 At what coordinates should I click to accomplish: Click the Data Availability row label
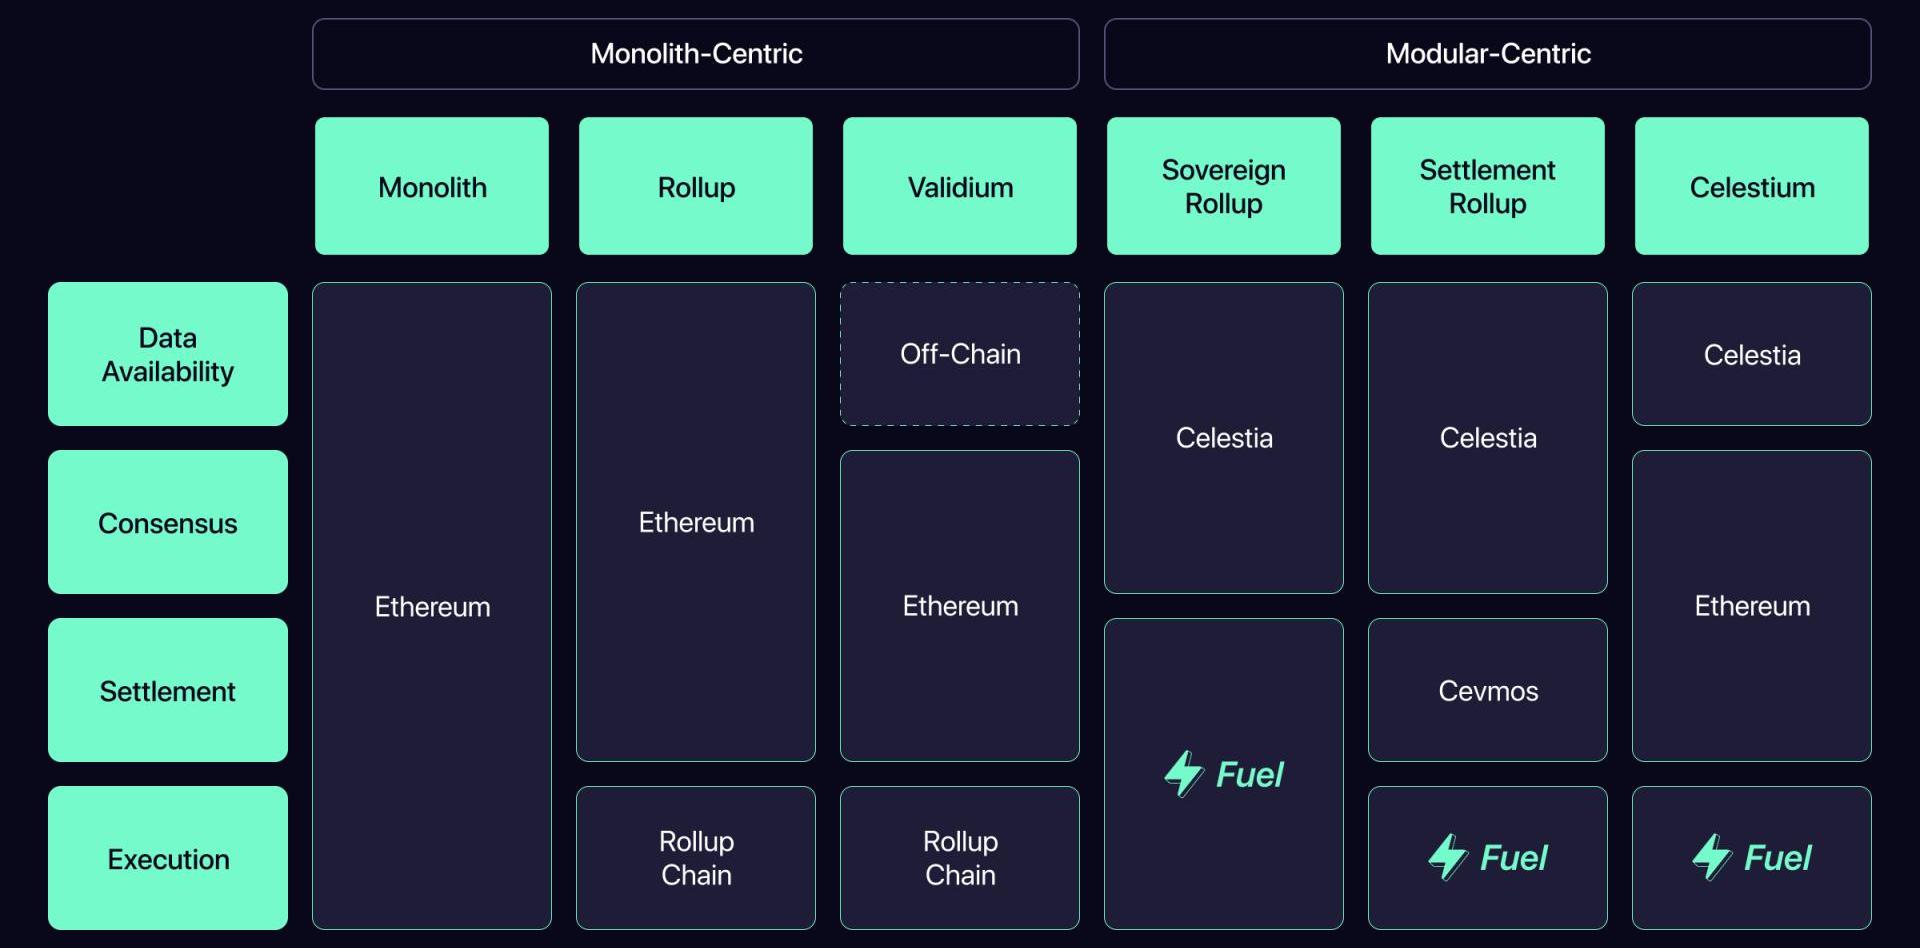pos(168,354)
